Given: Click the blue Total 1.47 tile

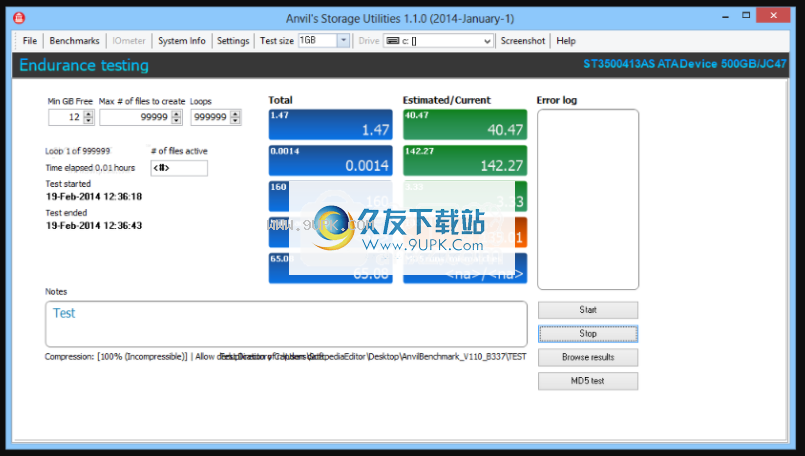Looking at the screenshot, I should (331, 124).
